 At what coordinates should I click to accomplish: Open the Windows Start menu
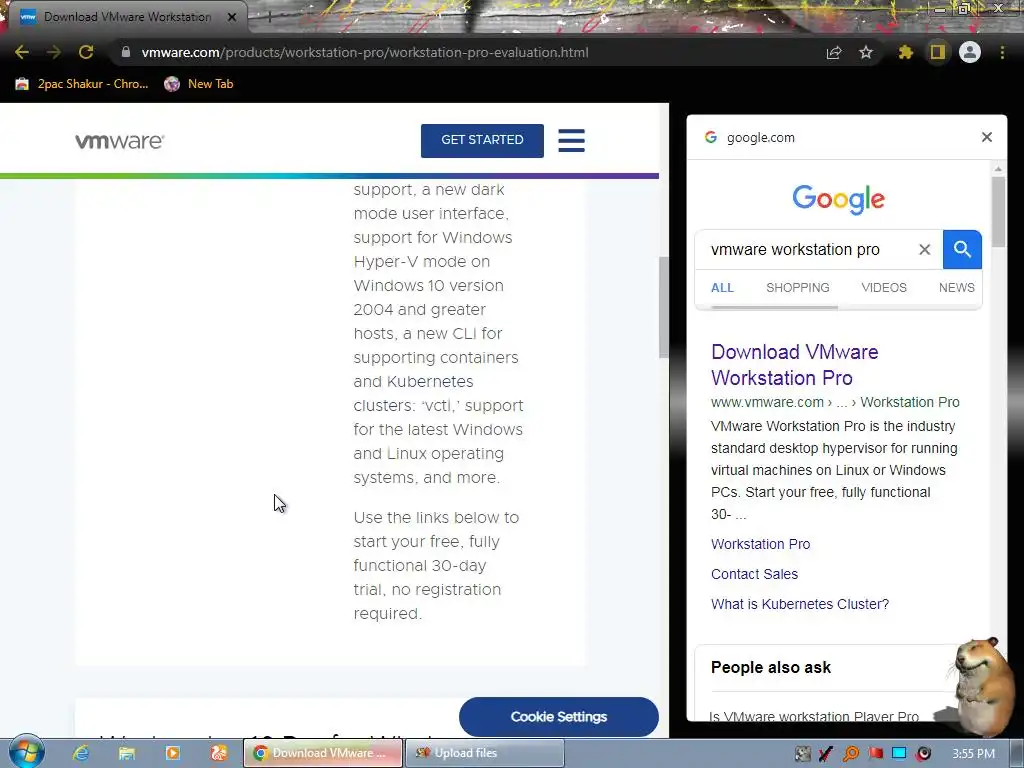(x=27, y=752)
